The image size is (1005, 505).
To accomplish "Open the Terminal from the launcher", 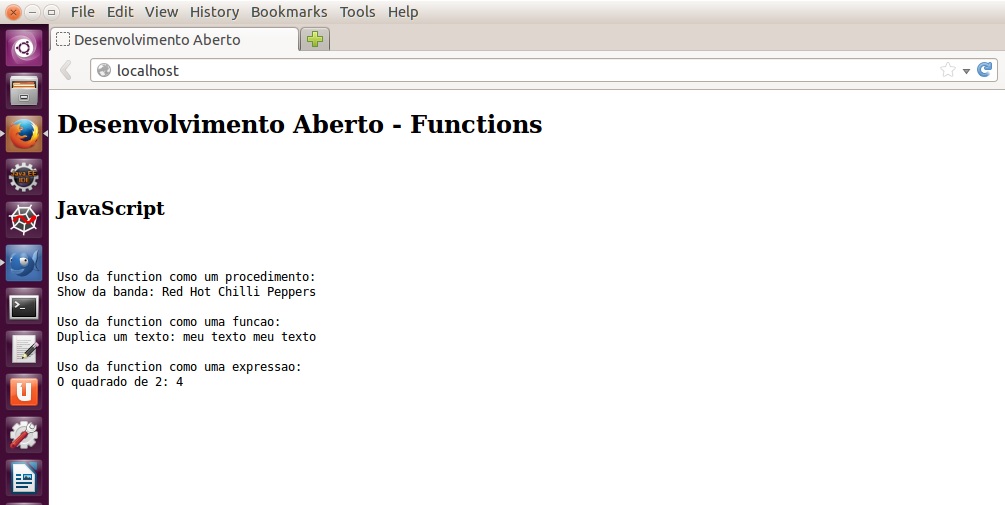I will pos(24,306).
